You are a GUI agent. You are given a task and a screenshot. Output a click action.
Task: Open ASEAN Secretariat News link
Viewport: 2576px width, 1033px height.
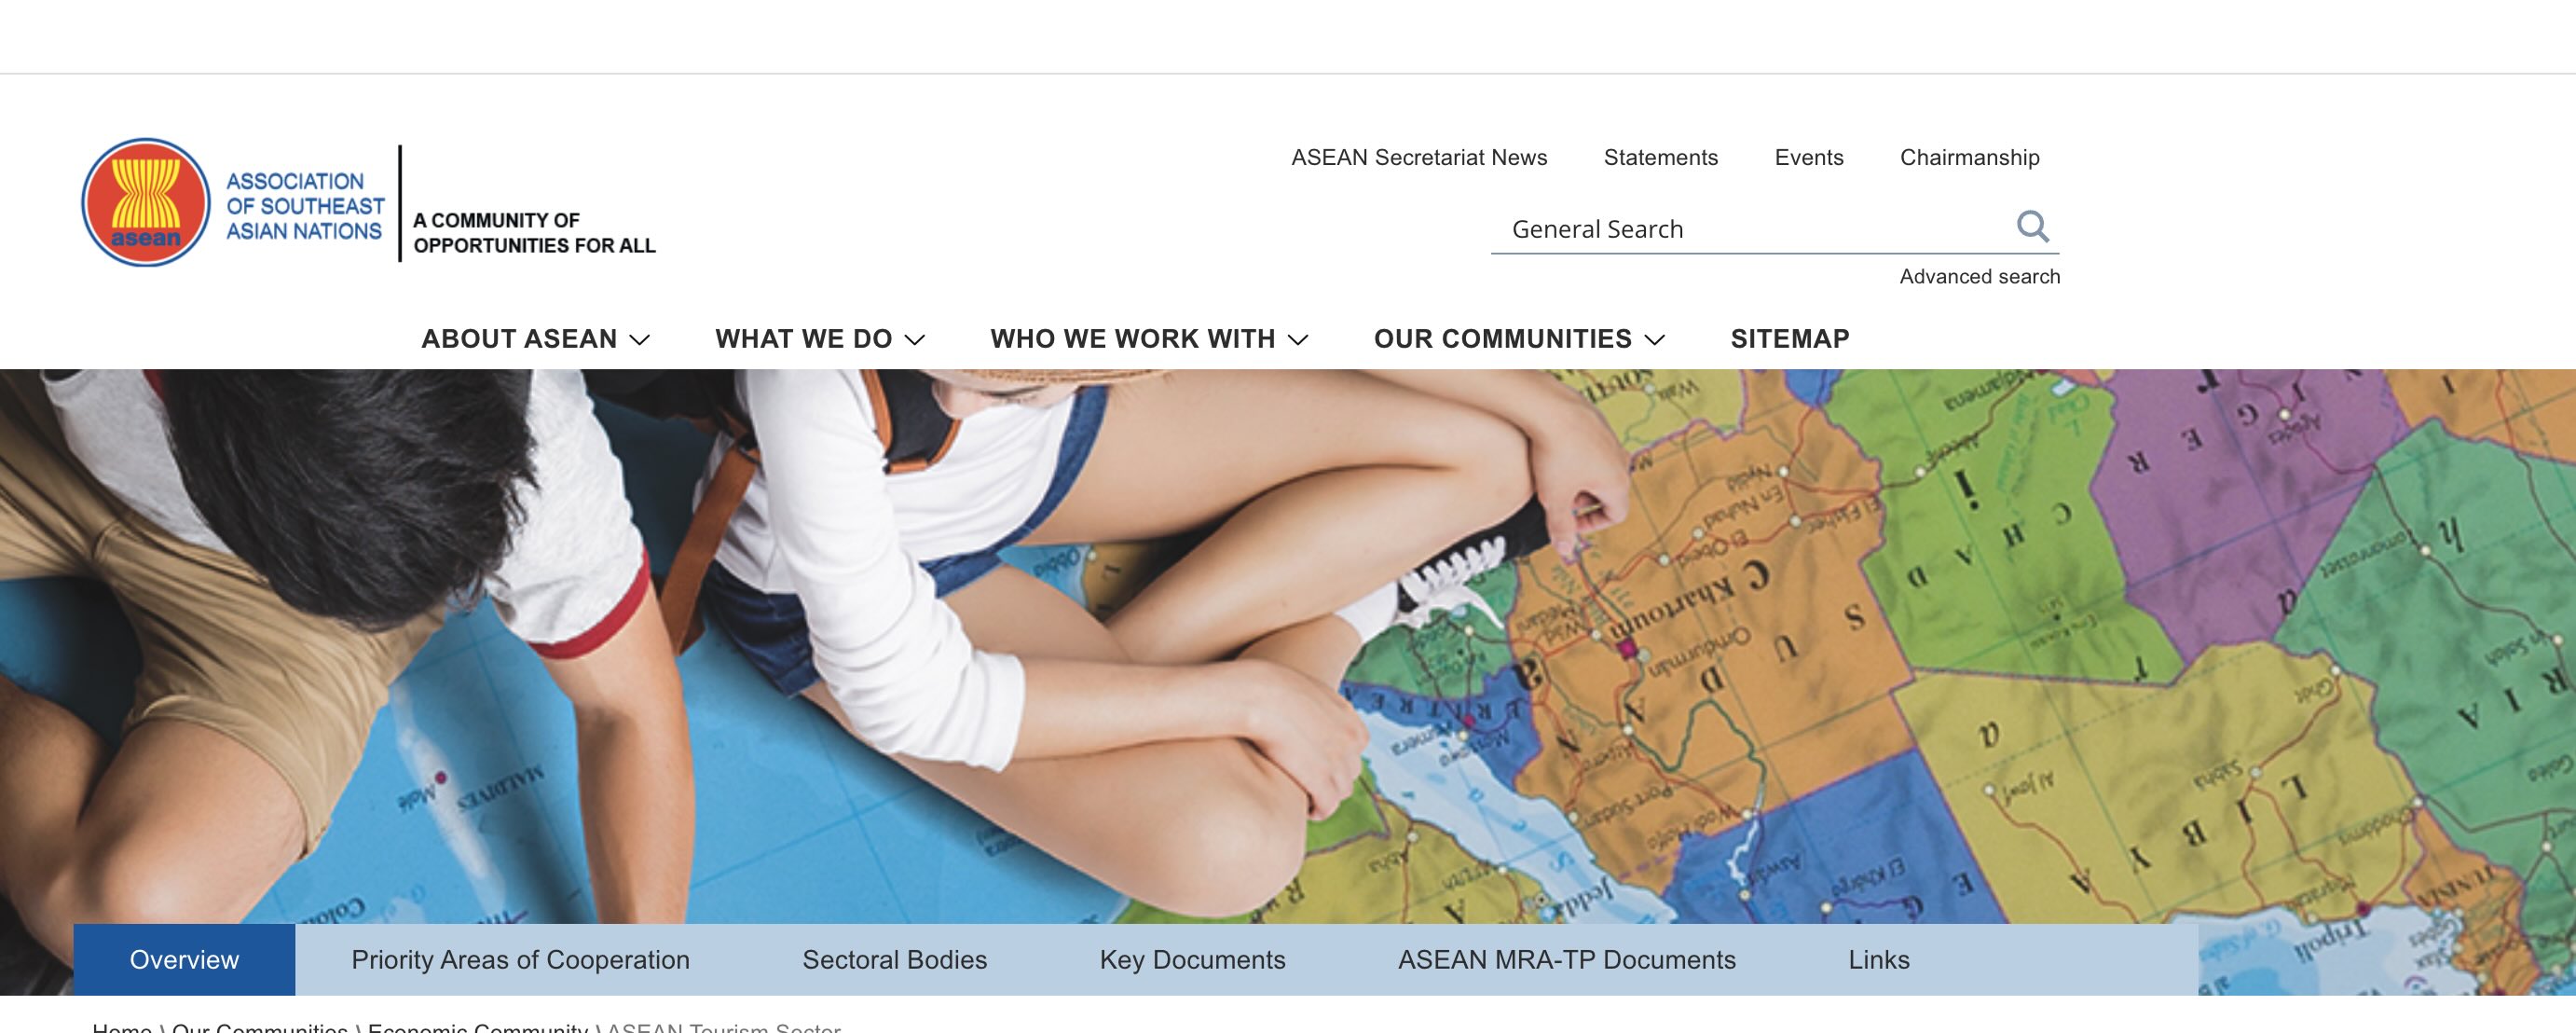pyautogui.click(x=1419, y=158)
